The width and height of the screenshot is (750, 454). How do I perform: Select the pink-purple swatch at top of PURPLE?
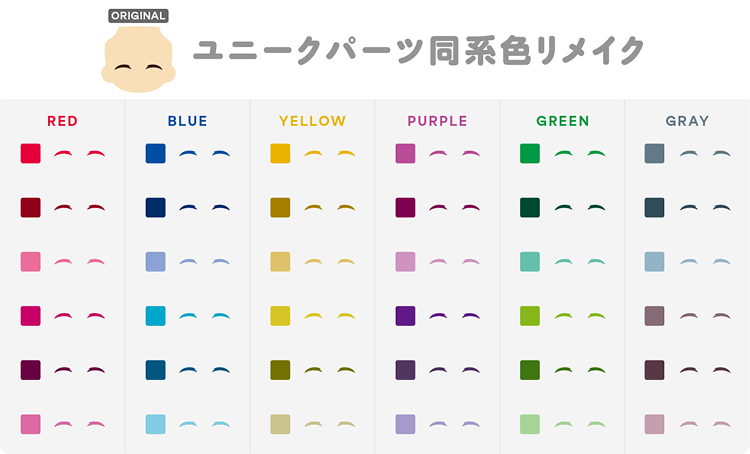tap(405, 154)
